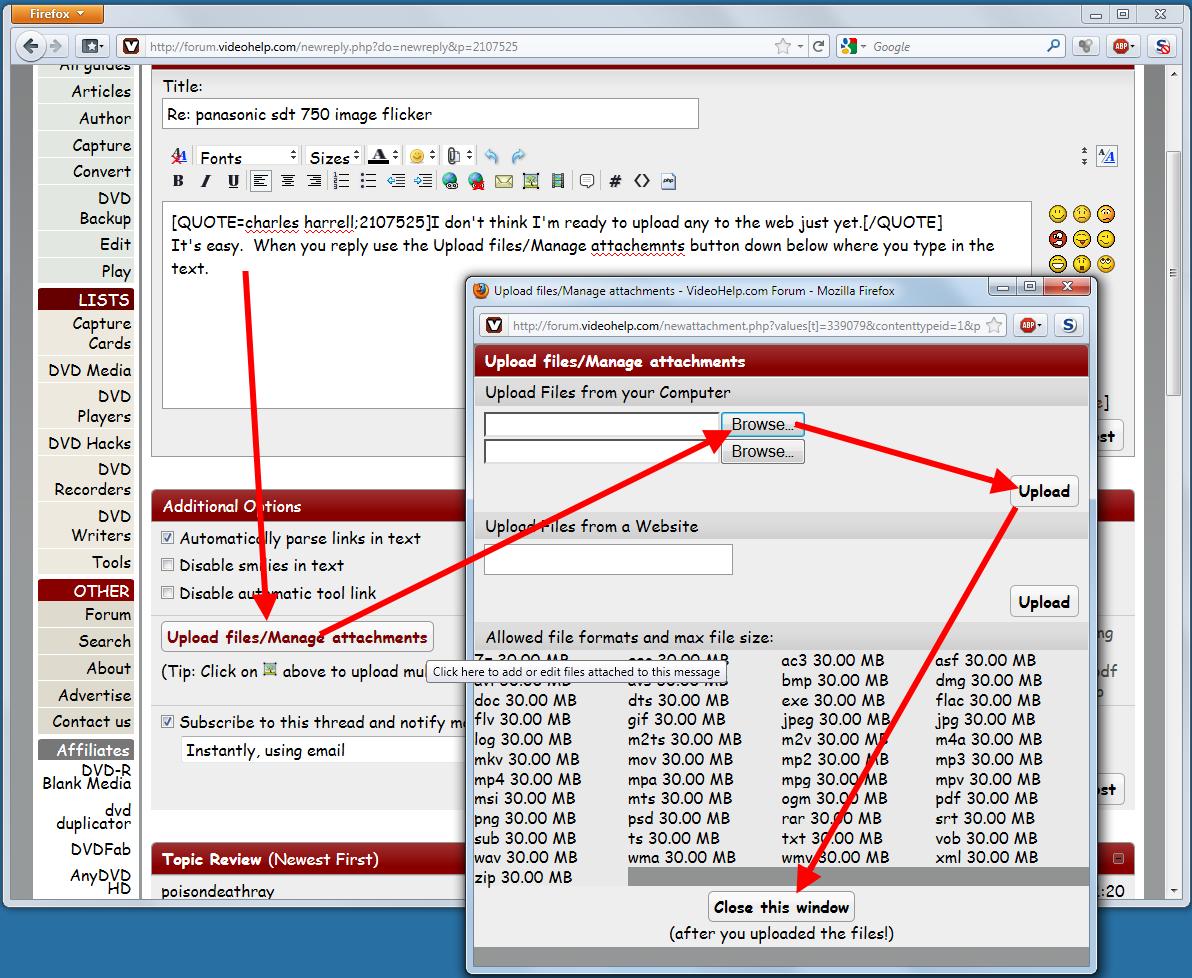Click the first smiley face in the smilies panel
Screen dimensions: 1192x978
point(1057,214)
